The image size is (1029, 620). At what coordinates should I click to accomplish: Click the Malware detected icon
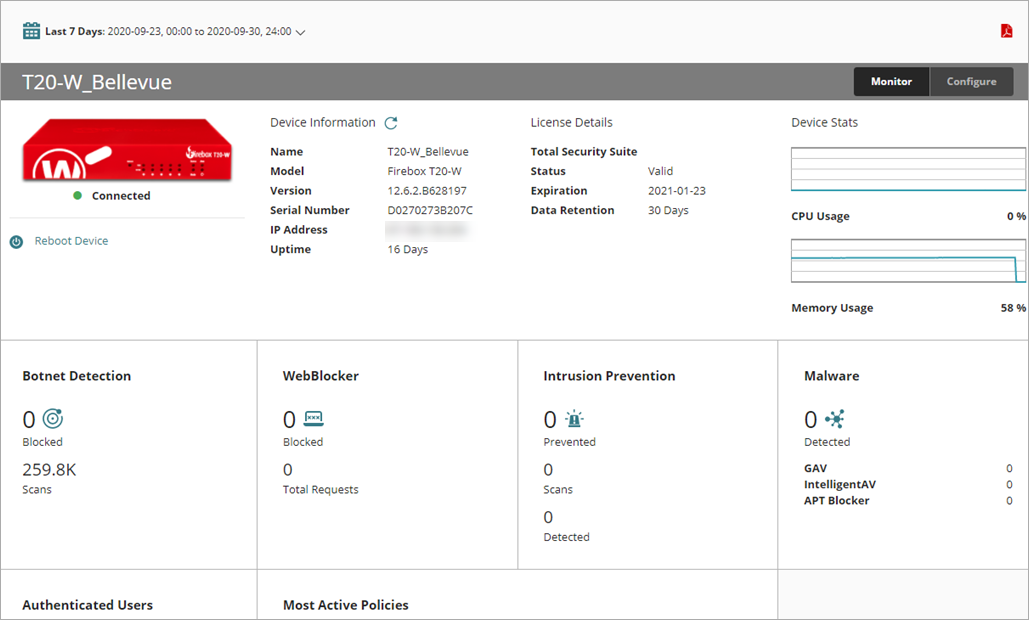[834, 418]
